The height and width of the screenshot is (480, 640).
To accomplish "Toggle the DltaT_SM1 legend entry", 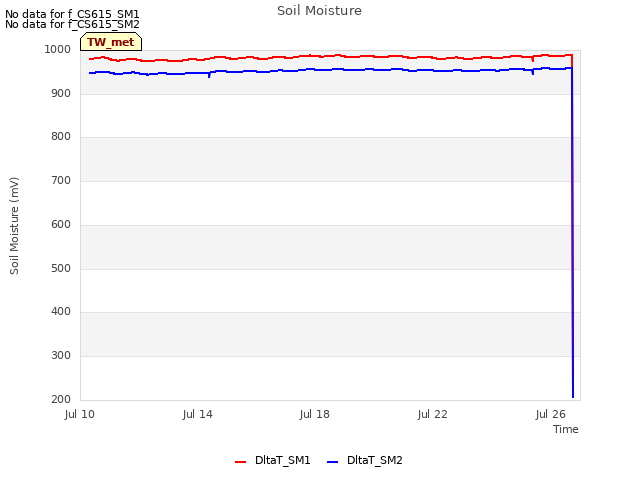I will (x=273, y=460).
